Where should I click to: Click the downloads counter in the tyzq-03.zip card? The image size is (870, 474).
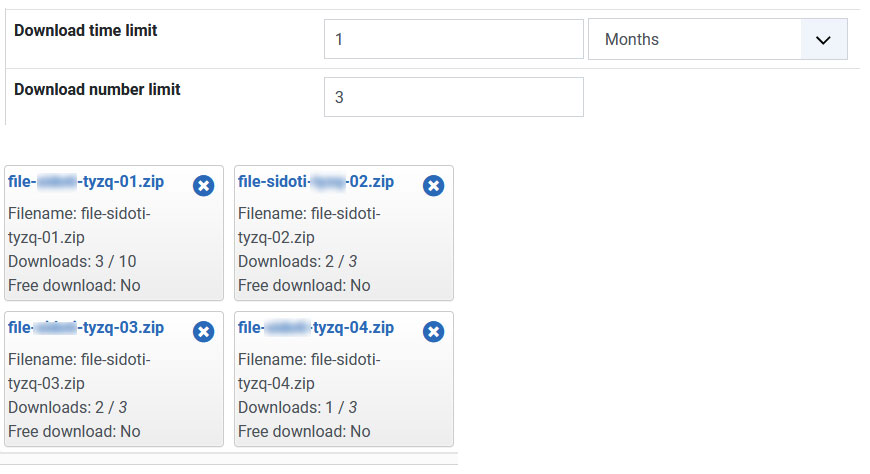[x=67, y=408]
